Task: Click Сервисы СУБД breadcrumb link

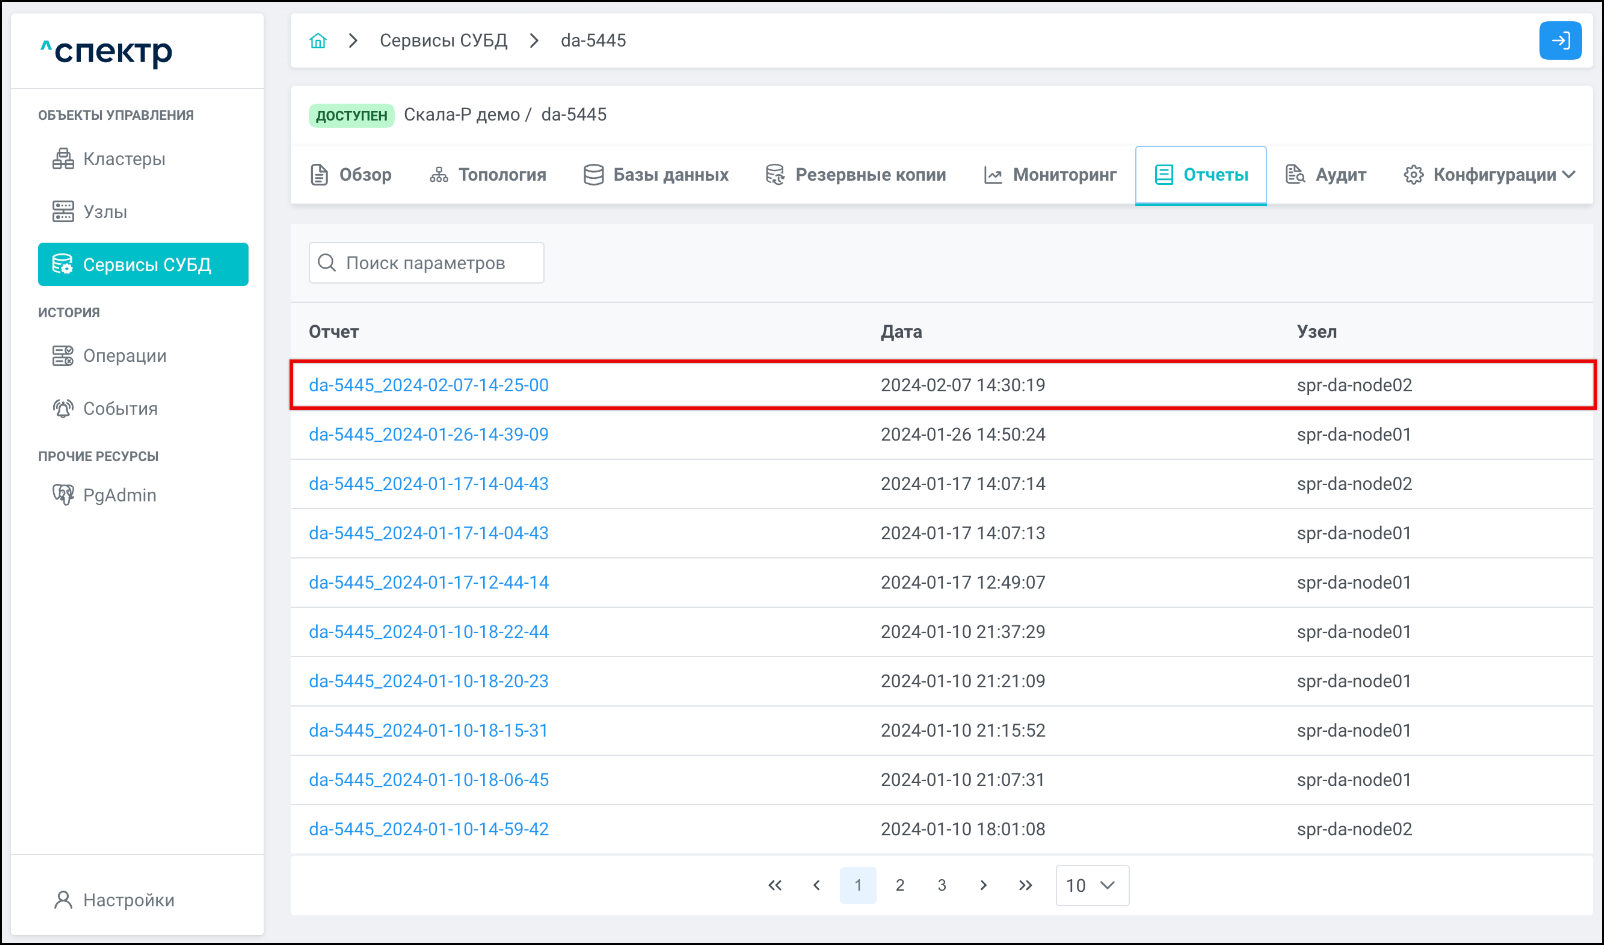Action: pyautogui.click(x=443, y=41)
